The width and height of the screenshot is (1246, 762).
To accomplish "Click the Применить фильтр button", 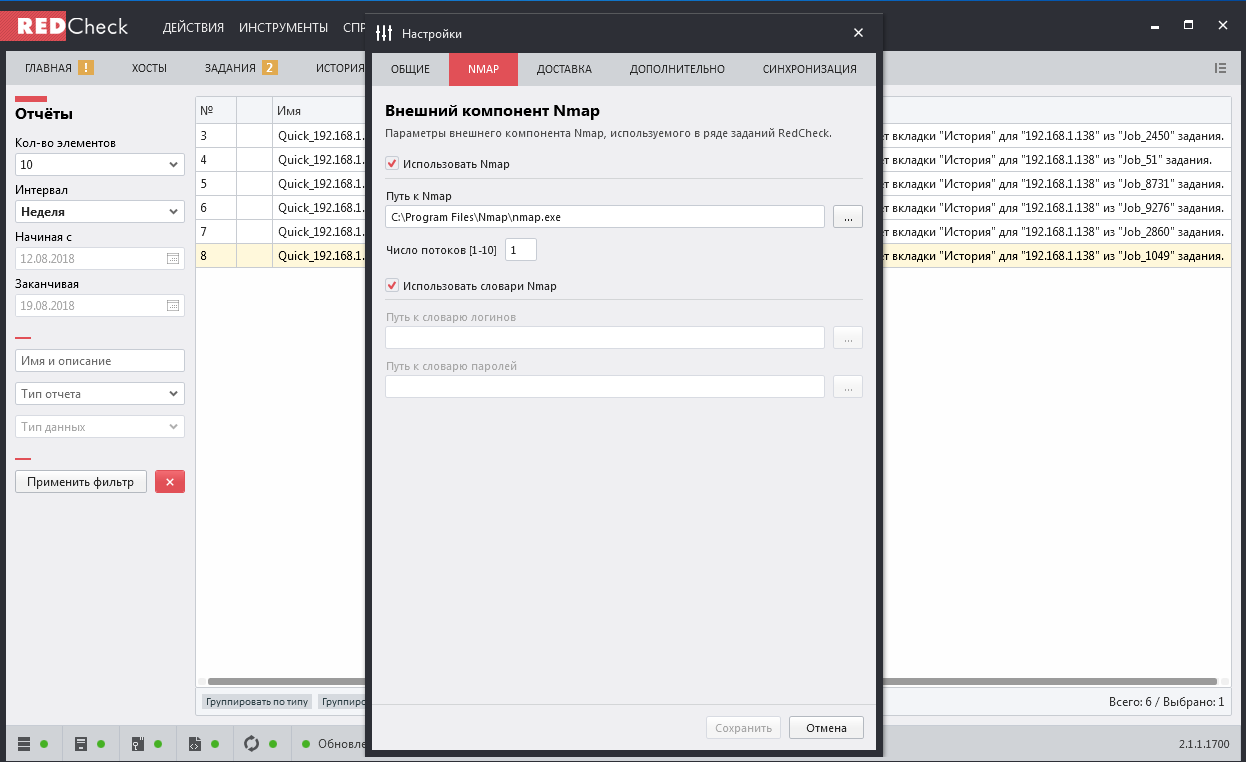I will [x=81, y=482].
